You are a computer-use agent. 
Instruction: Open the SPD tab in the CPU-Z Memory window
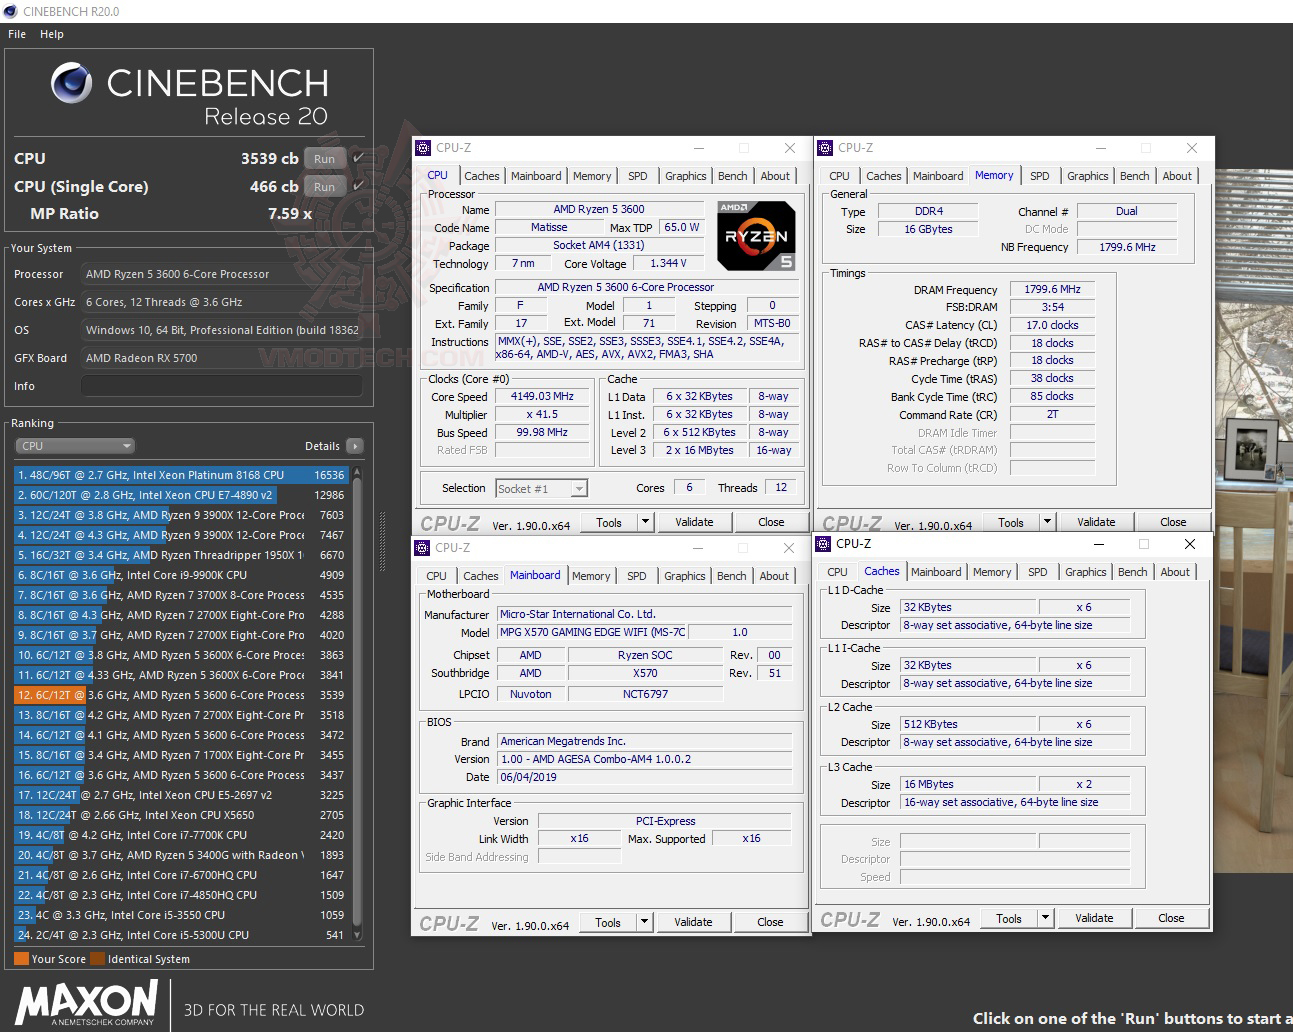coord(1040,176)
